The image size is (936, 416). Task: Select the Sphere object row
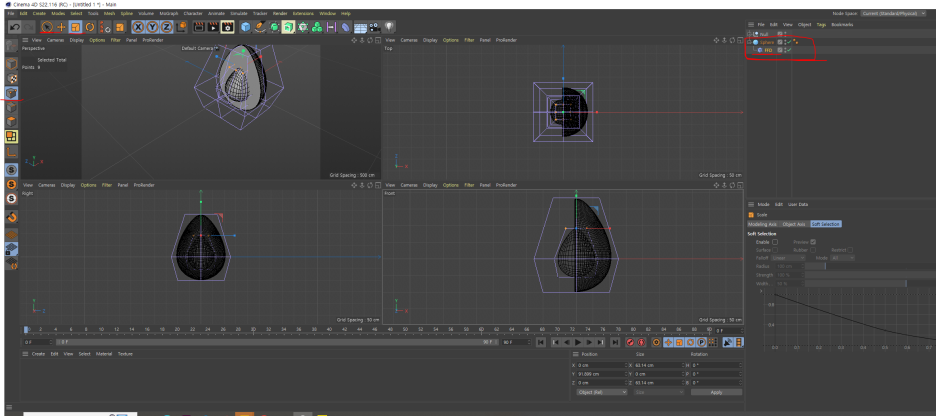[x=768, y=42]
